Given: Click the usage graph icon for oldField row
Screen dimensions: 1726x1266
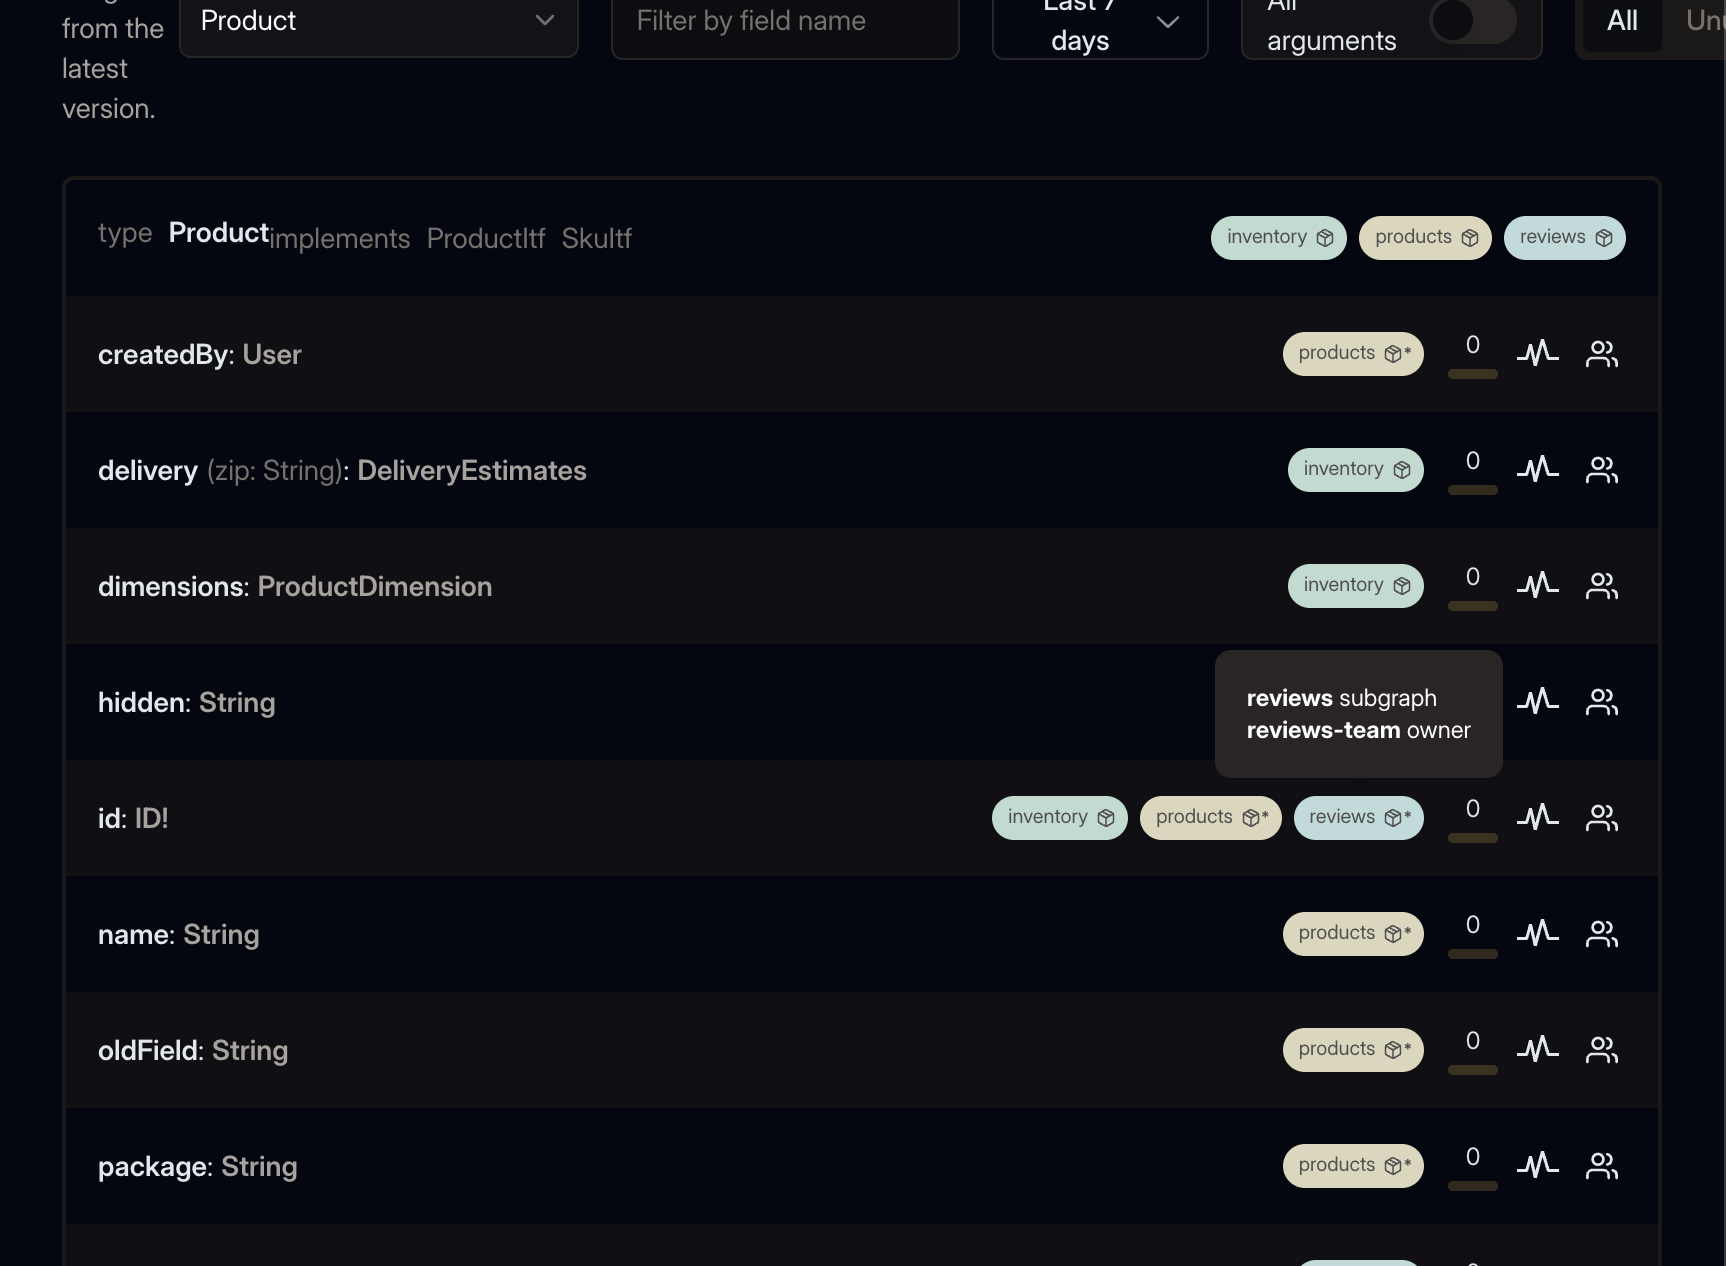Looking at the screenshot, I should [x=1537, y=1049].
